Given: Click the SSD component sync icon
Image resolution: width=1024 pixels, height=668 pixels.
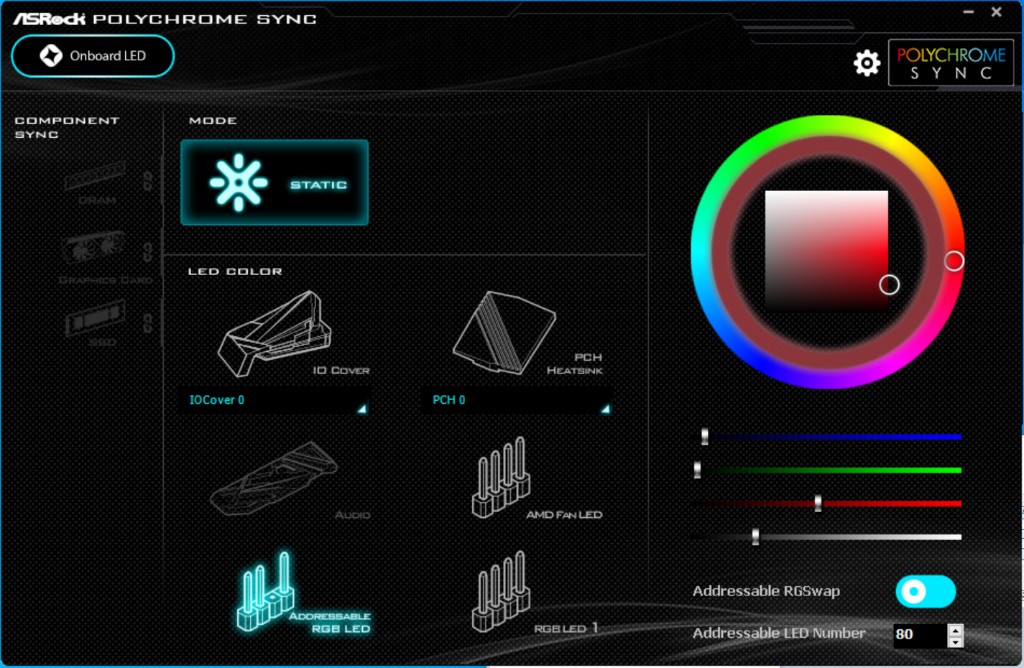Looking at the screenshot, I should (95, 317).
